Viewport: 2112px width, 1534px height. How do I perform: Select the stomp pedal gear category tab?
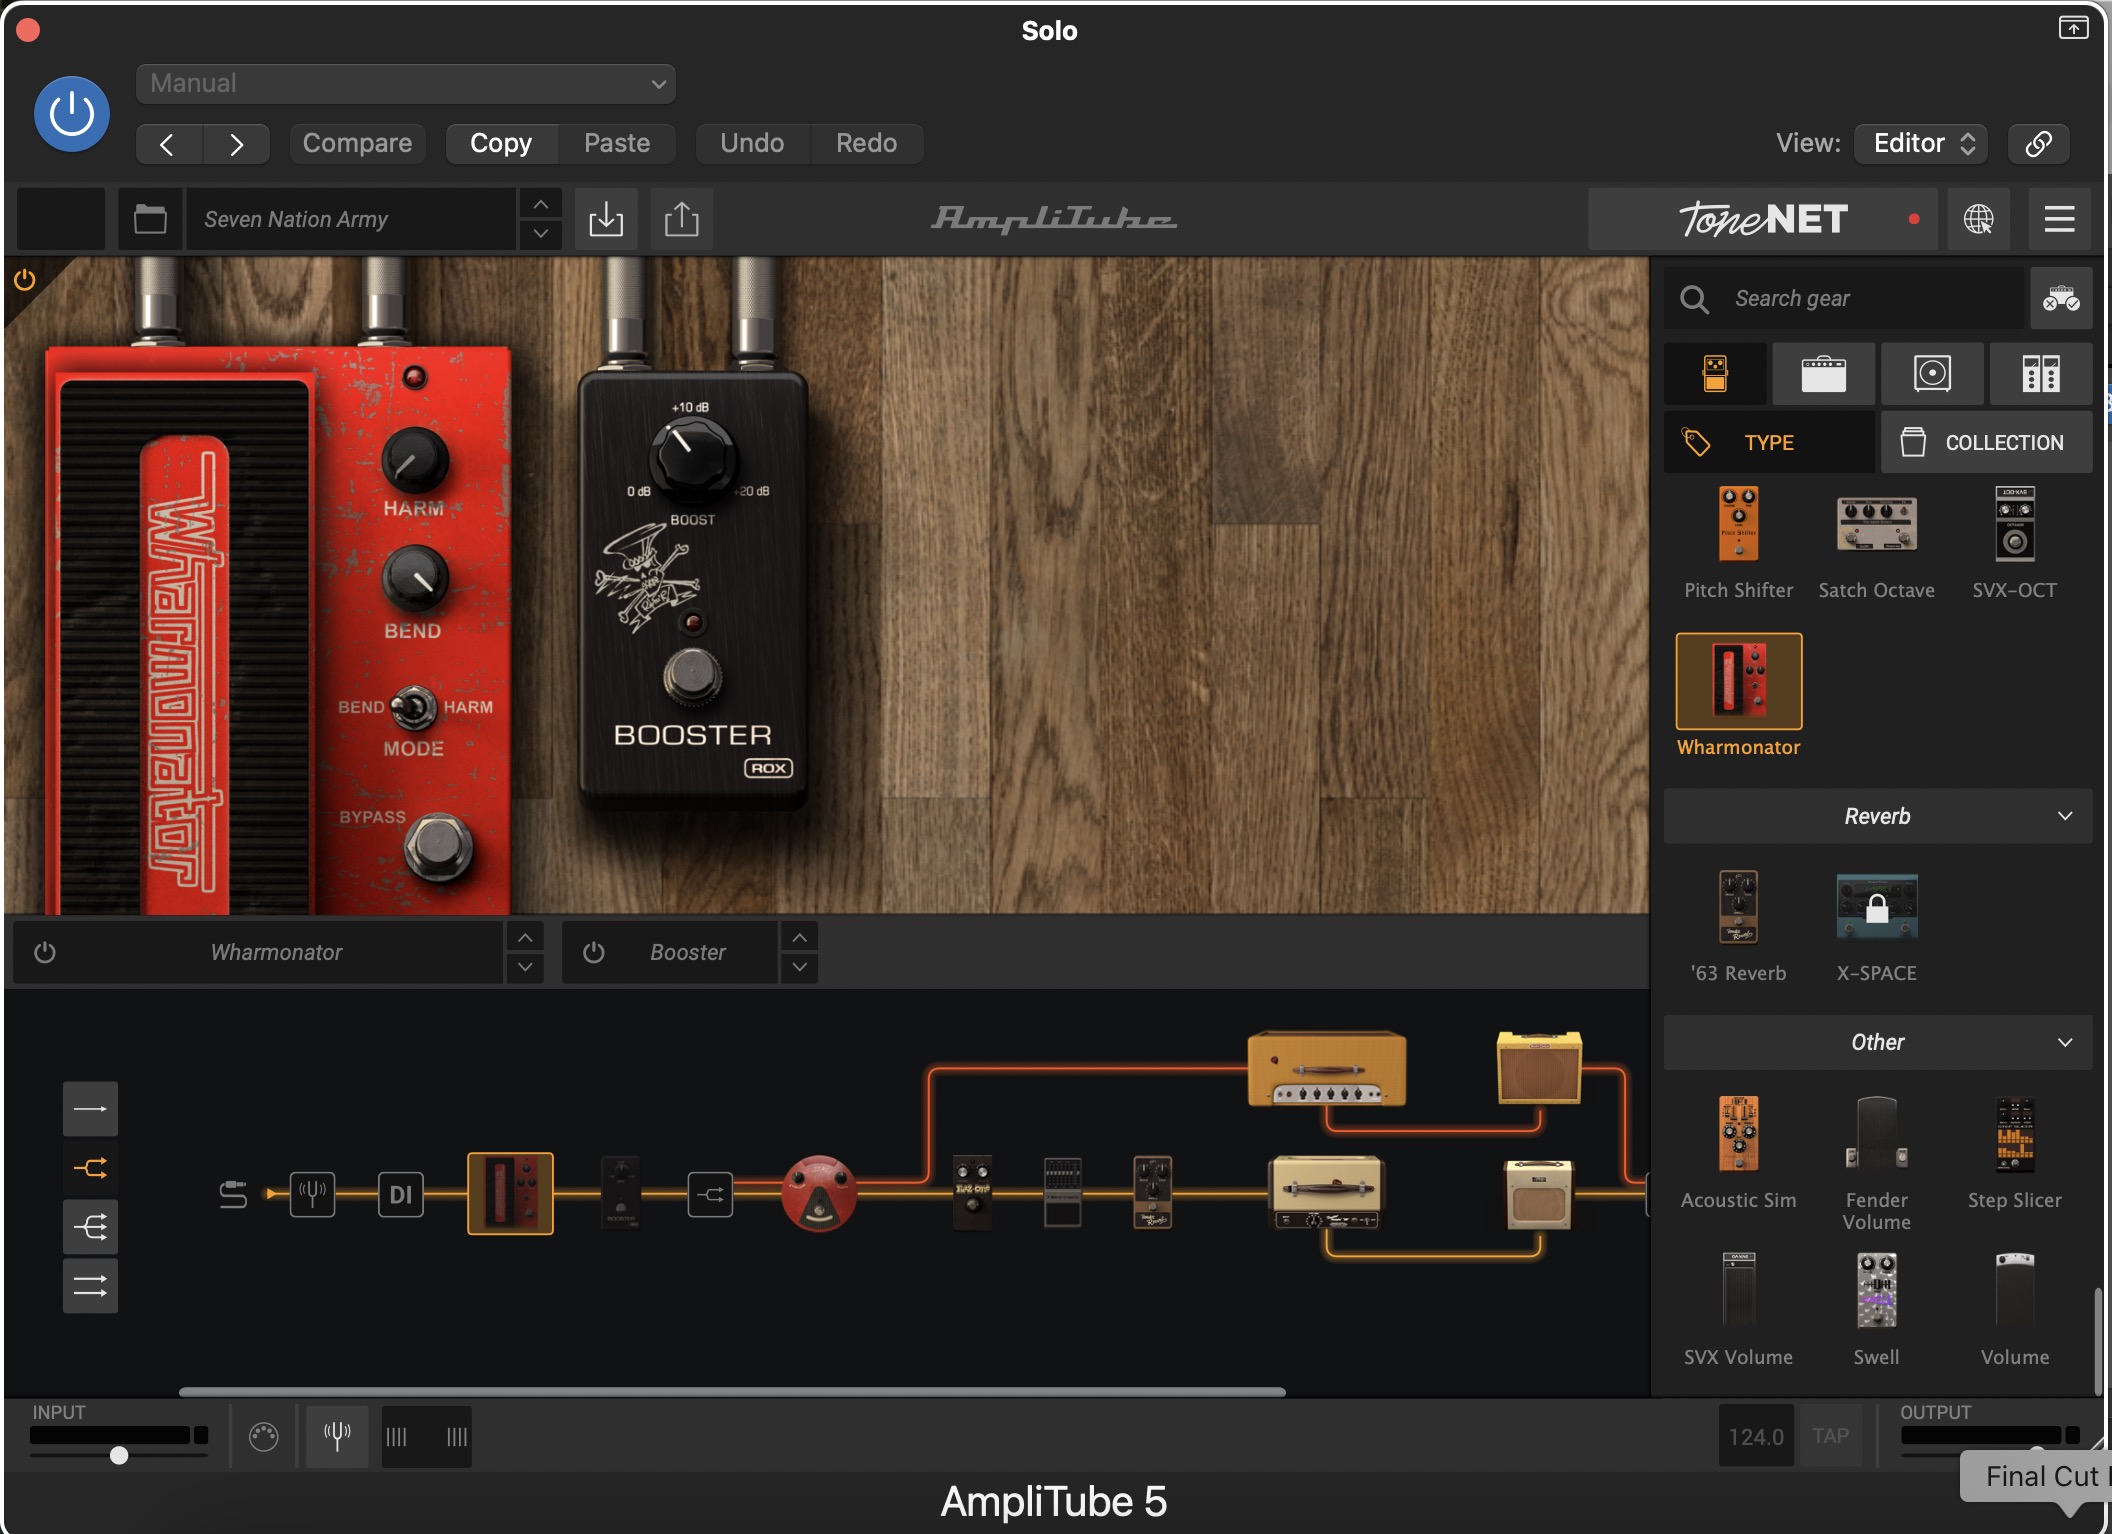click(x=1715, y=373)
